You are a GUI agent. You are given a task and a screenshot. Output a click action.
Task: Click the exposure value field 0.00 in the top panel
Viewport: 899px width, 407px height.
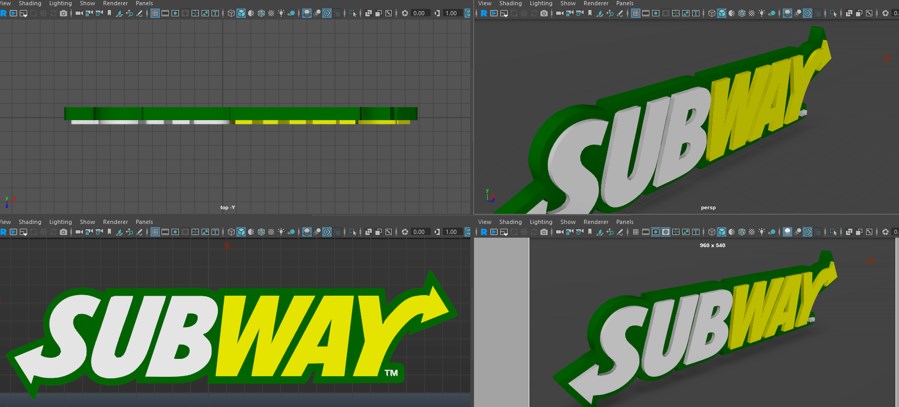(x=420, y=13)
